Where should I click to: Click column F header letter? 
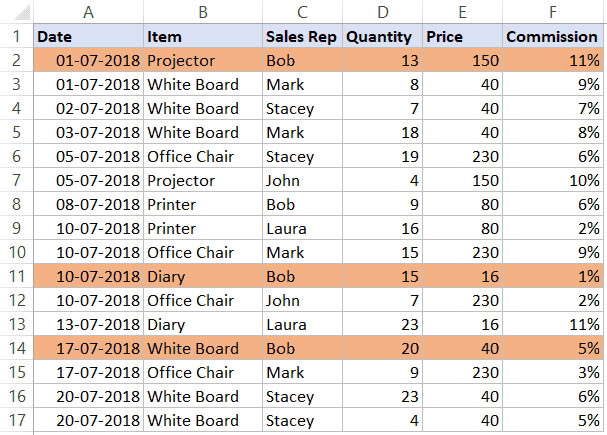pyautogui.click(x=552, y=12)
